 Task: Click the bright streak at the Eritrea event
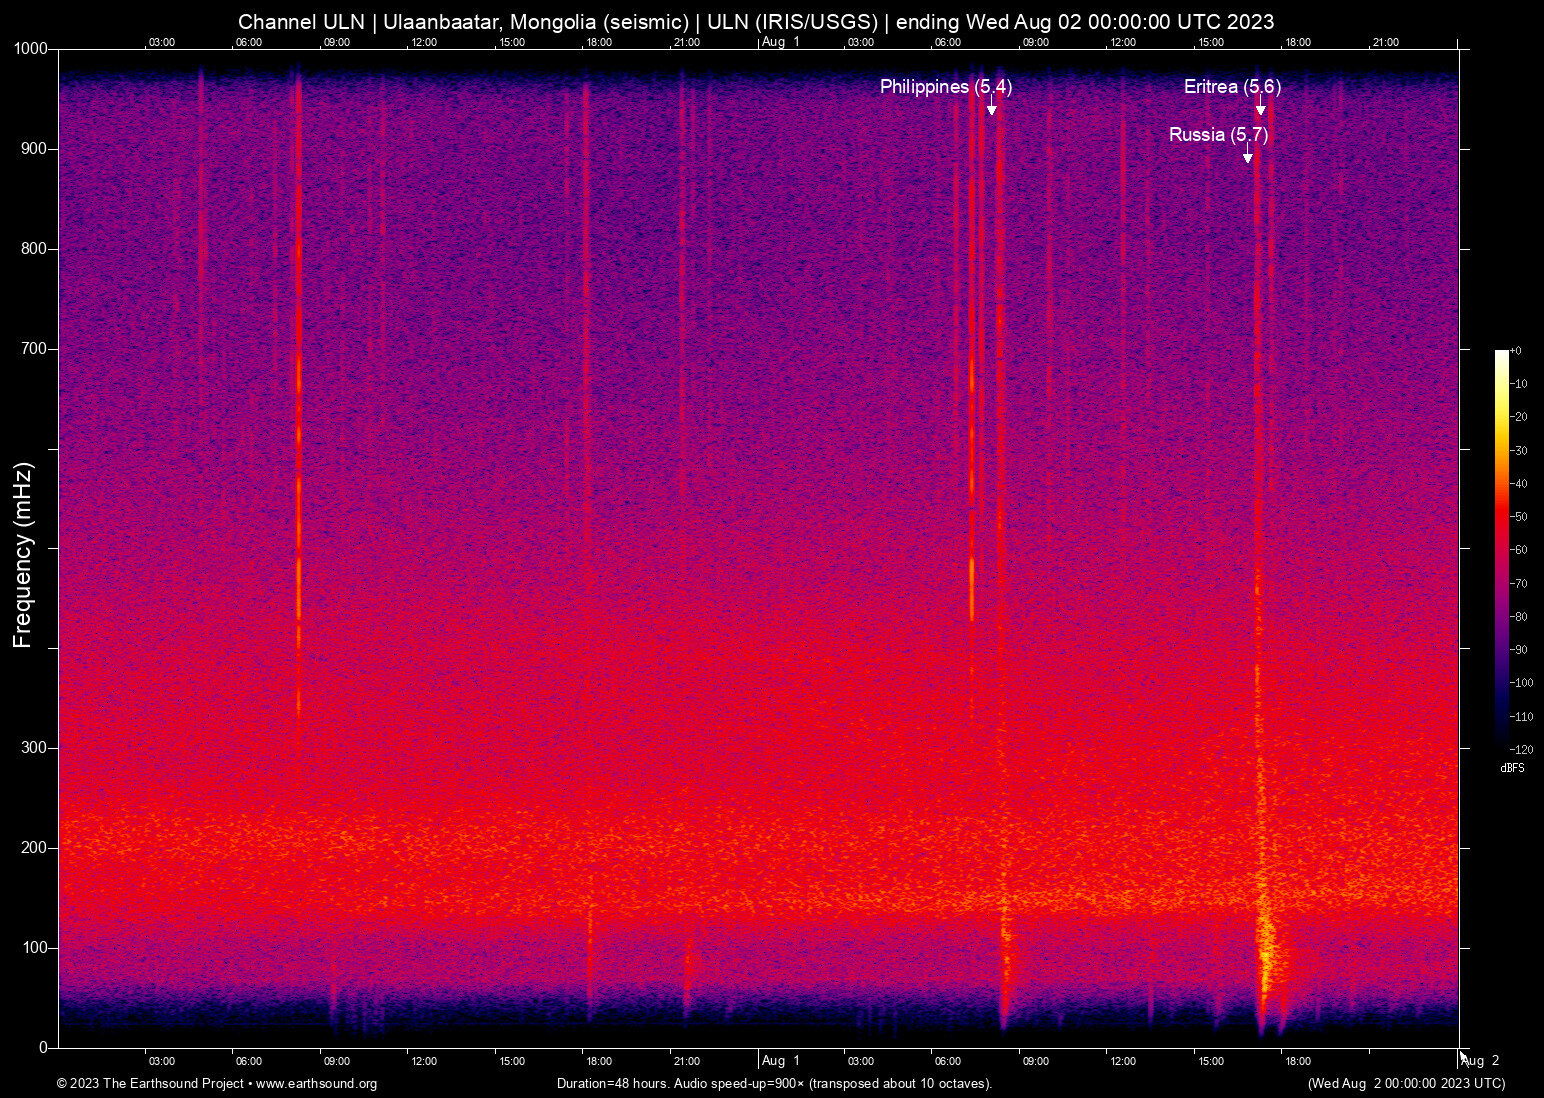click(x=1260, y=500)
